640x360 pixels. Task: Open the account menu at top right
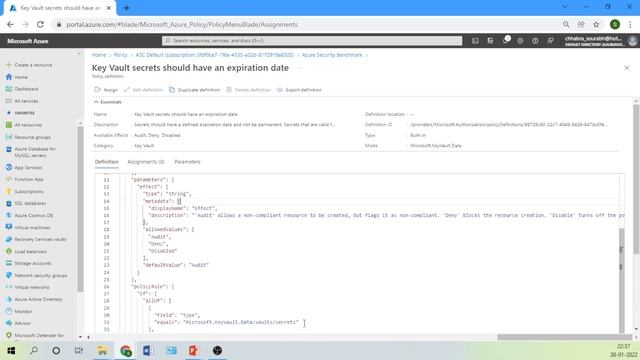click(600, 41)
